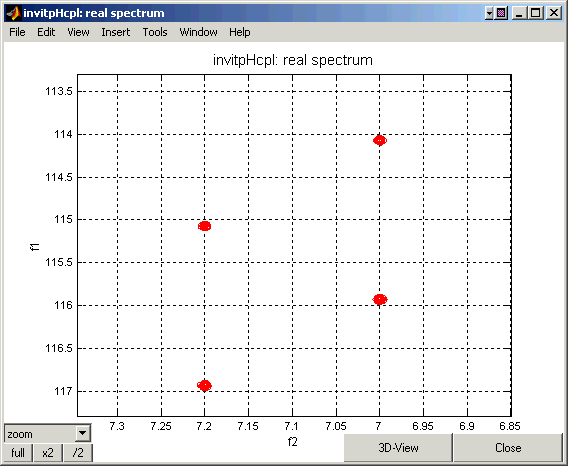Click the small down-arrow icon in title bar

tap(489, 14)
